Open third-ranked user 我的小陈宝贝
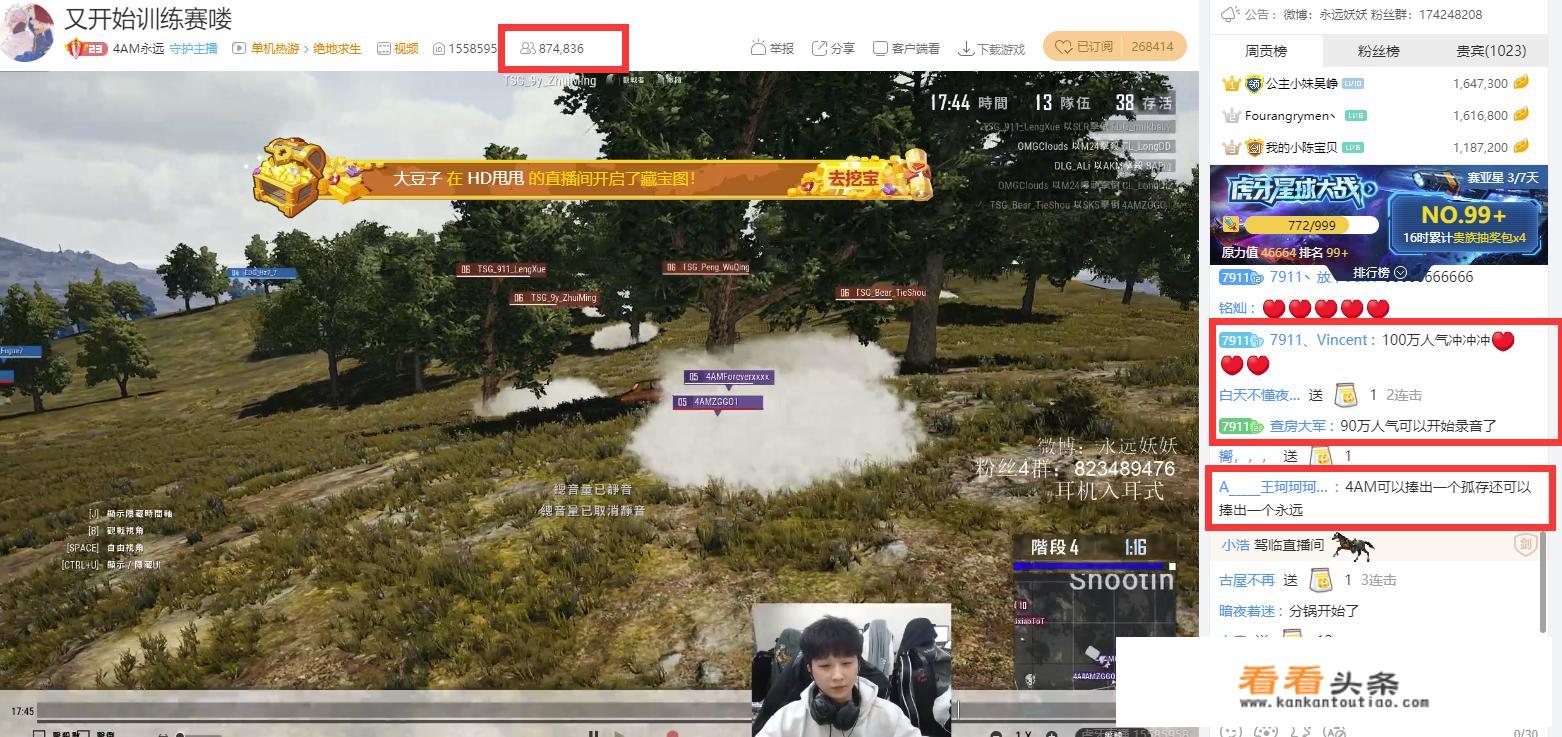The image size is (1562, 737). [x=1301, y=147]
